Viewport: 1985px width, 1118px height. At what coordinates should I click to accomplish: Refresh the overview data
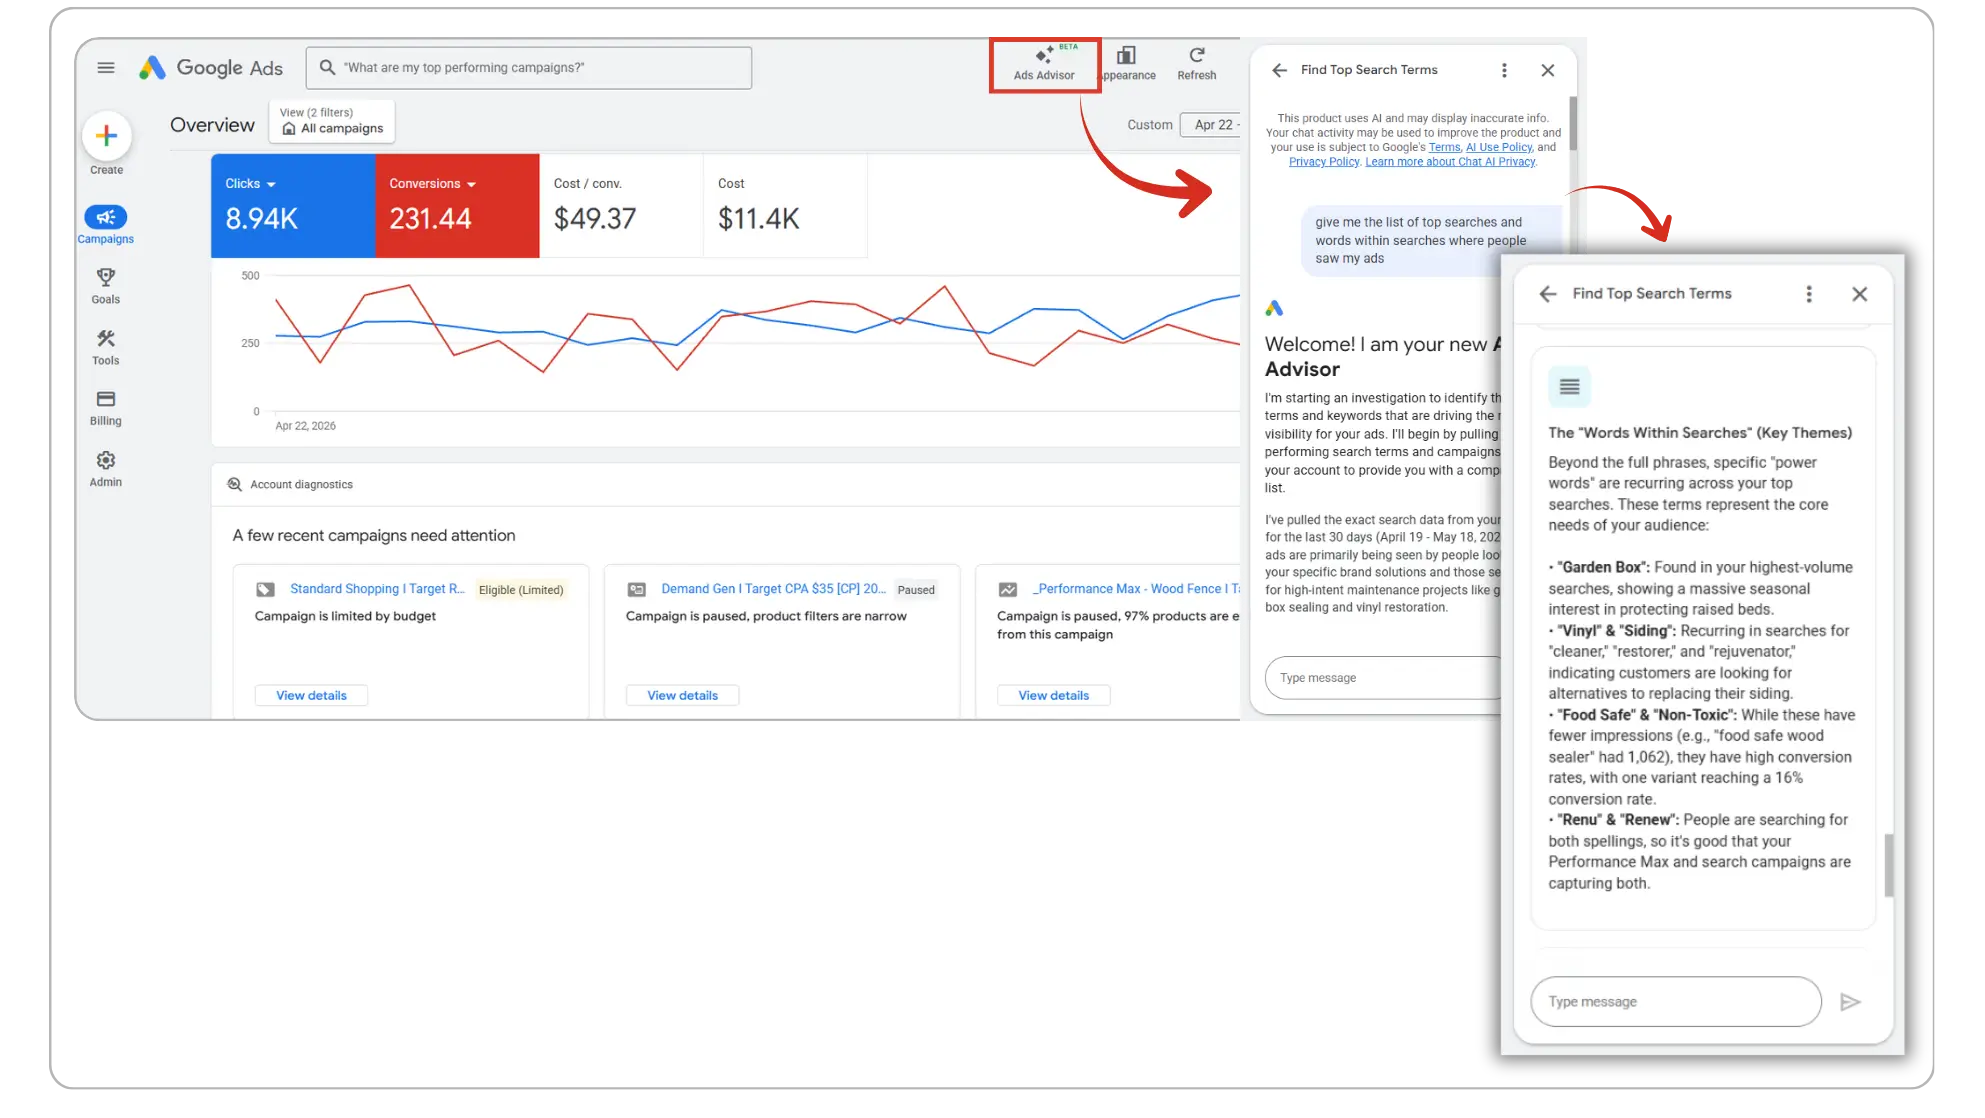tap(1196, 64)
